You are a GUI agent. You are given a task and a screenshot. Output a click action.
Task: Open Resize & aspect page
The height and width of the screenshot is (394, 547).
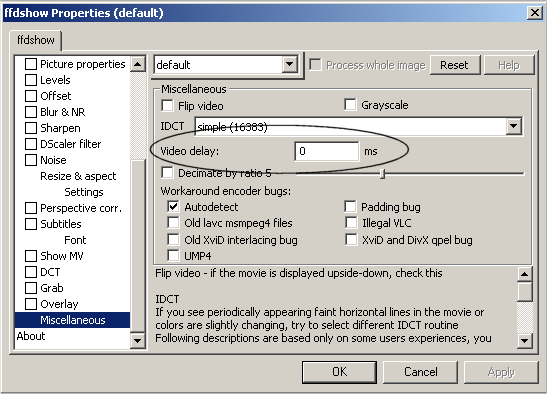tap(78, 176)
